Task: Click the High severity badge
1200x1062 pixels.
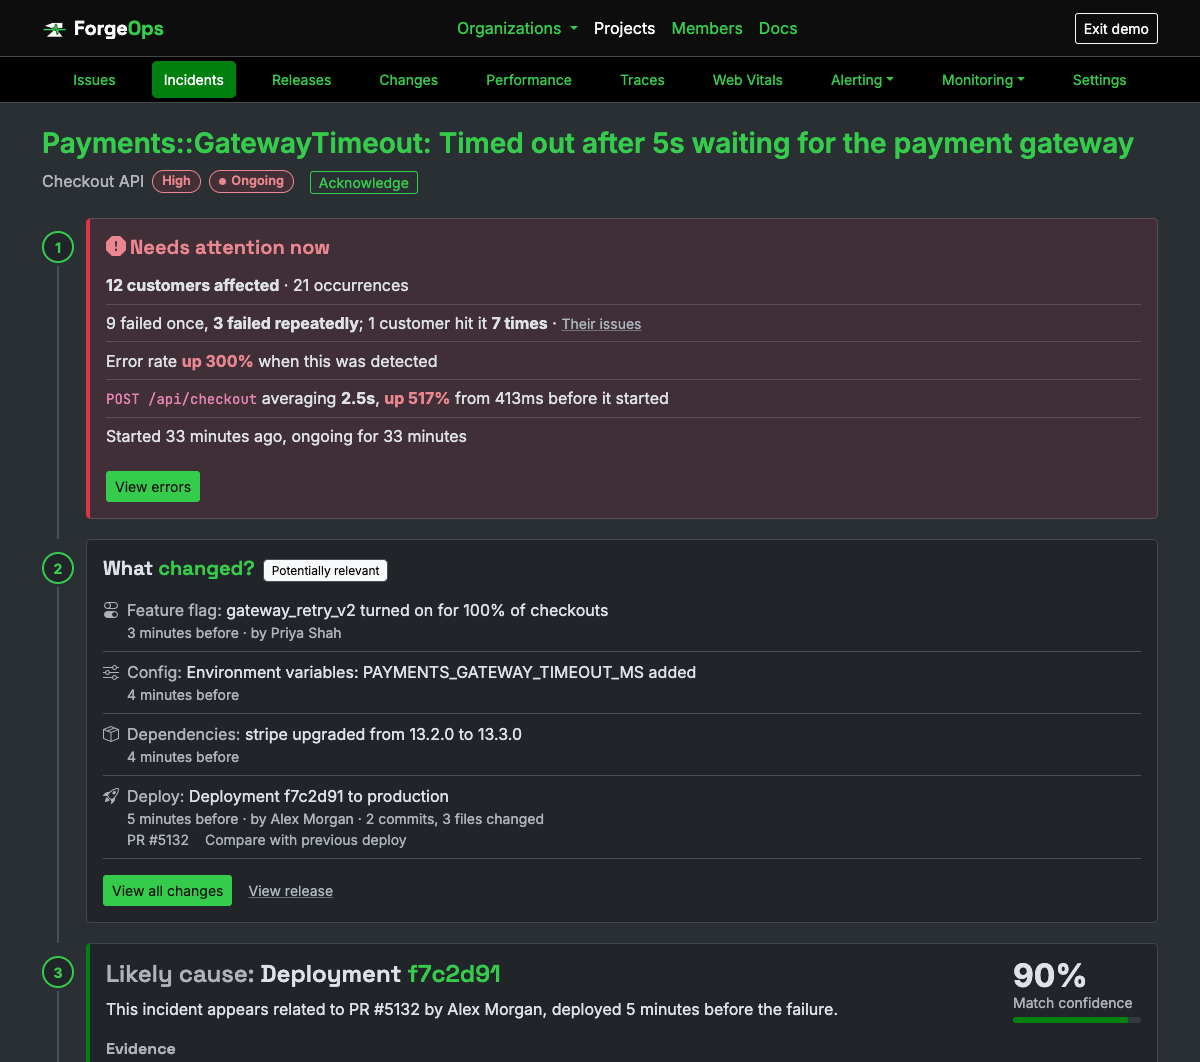Action: [x=176, y=181]
